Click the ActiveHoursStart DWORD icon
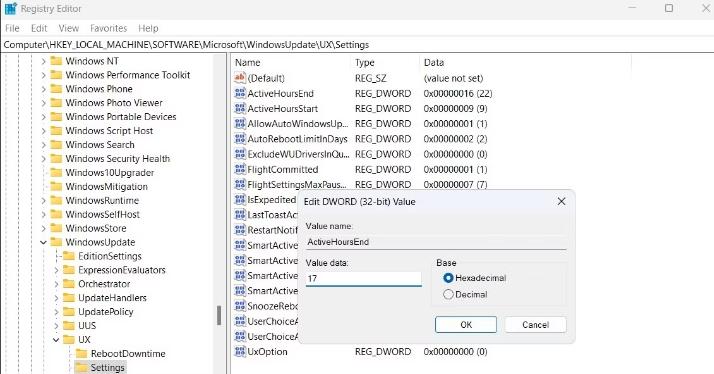 [240, 108]
